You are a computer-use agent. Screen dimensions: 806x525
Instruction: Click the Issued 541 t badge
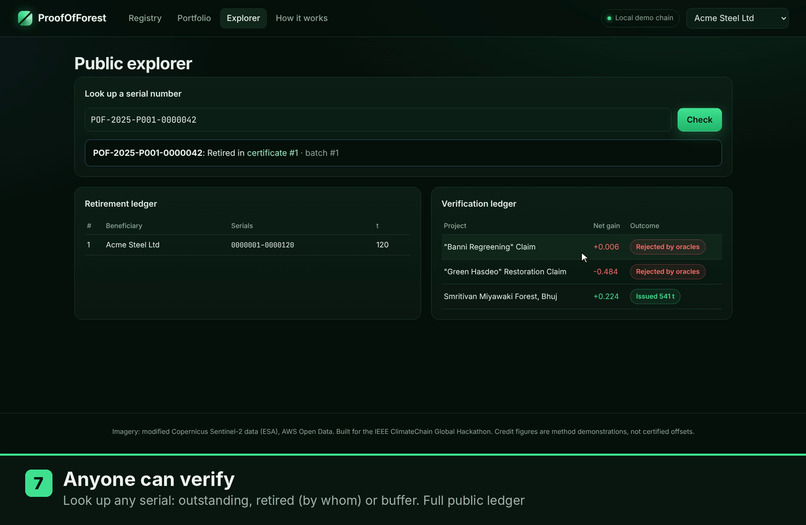(x=655, y=296)
